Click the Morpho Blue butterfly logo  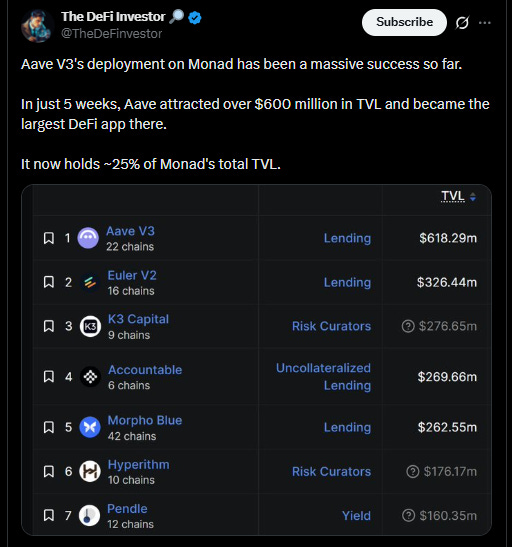click(x=90, y=427)
